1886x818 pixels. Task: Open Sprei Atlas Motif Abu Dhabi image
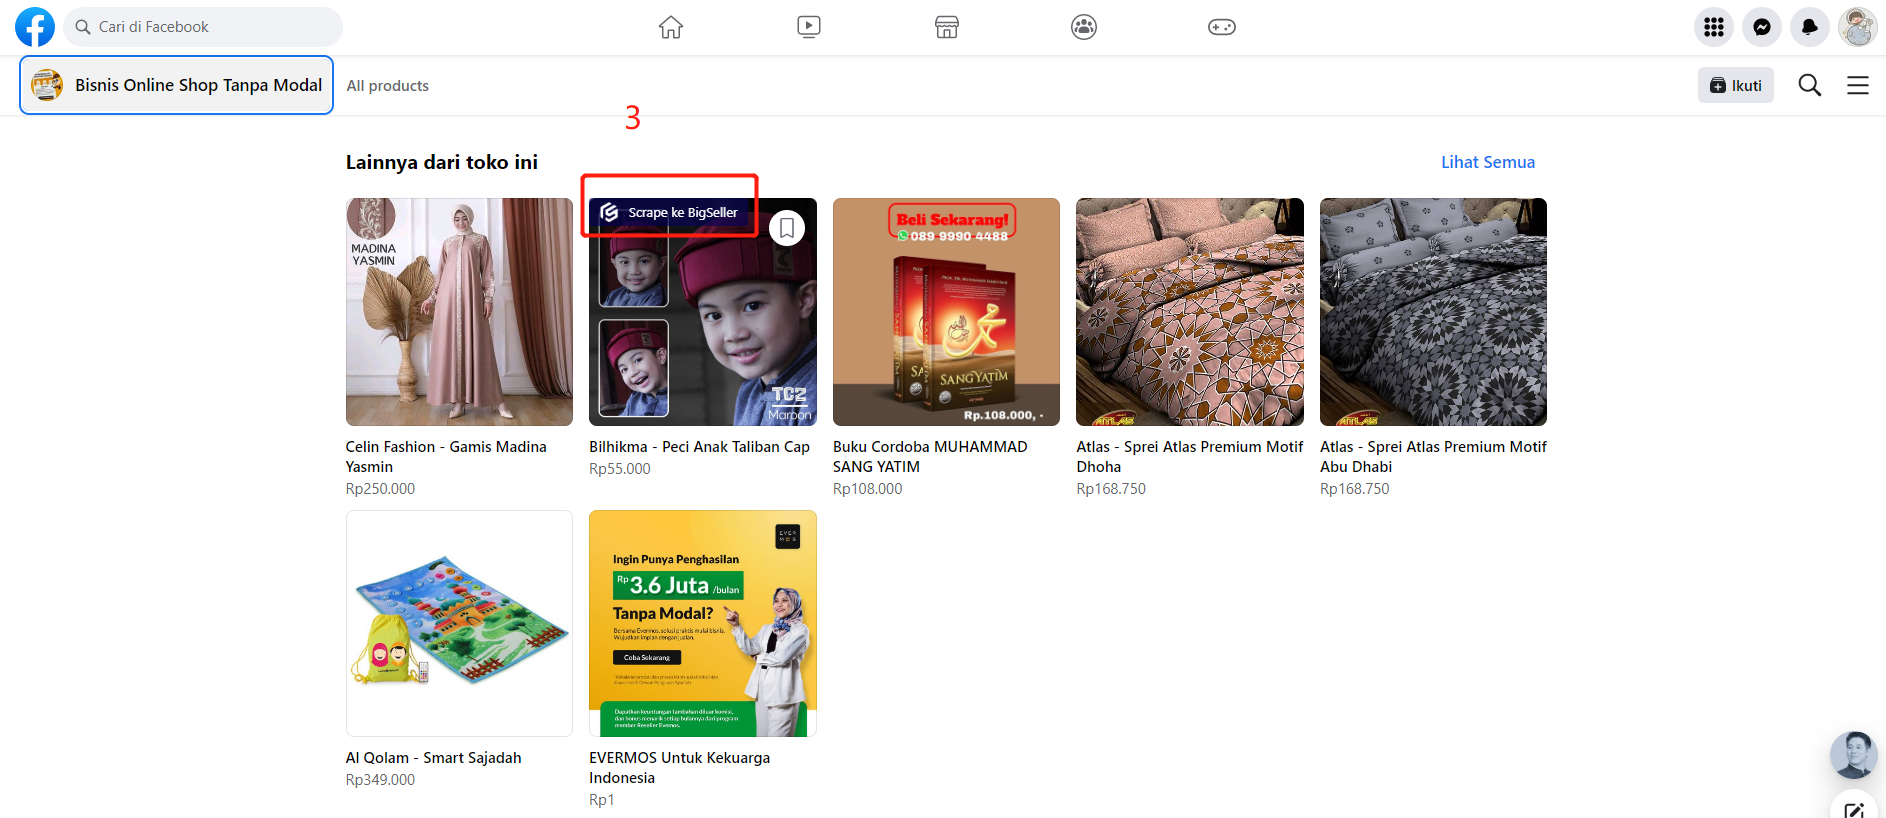1433,312
